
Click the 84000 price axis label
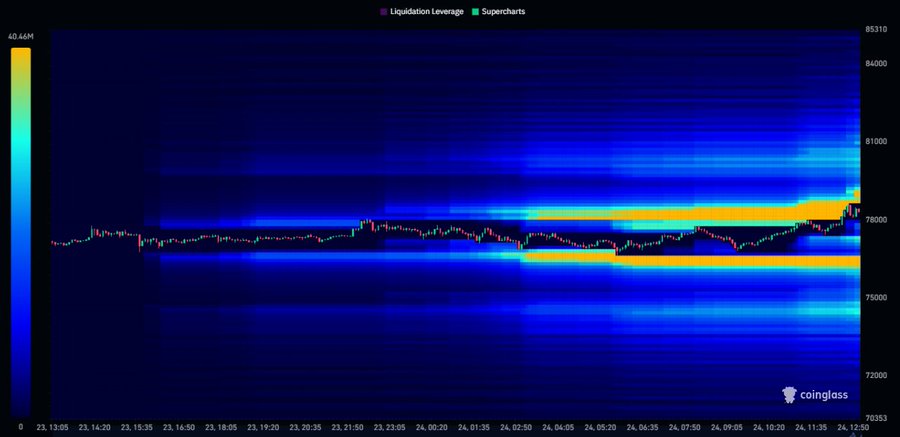875,63
